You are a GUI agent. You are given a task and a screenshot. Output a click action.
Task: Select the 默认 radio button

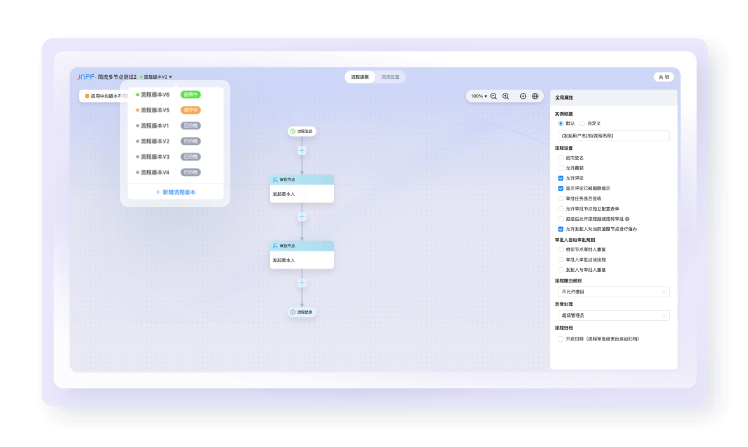point(561,124)
